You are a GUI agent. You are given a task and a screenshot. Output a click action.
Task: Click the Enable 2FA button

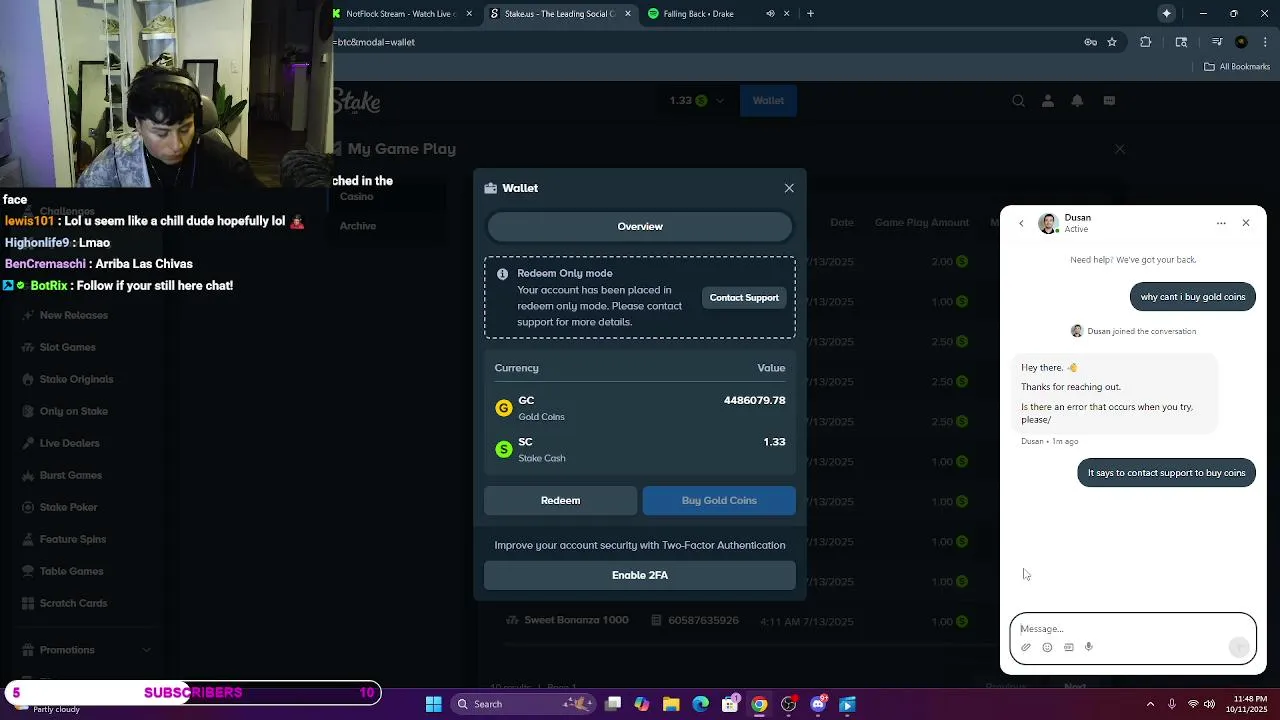pyautogui.click(x=640, y=575)
